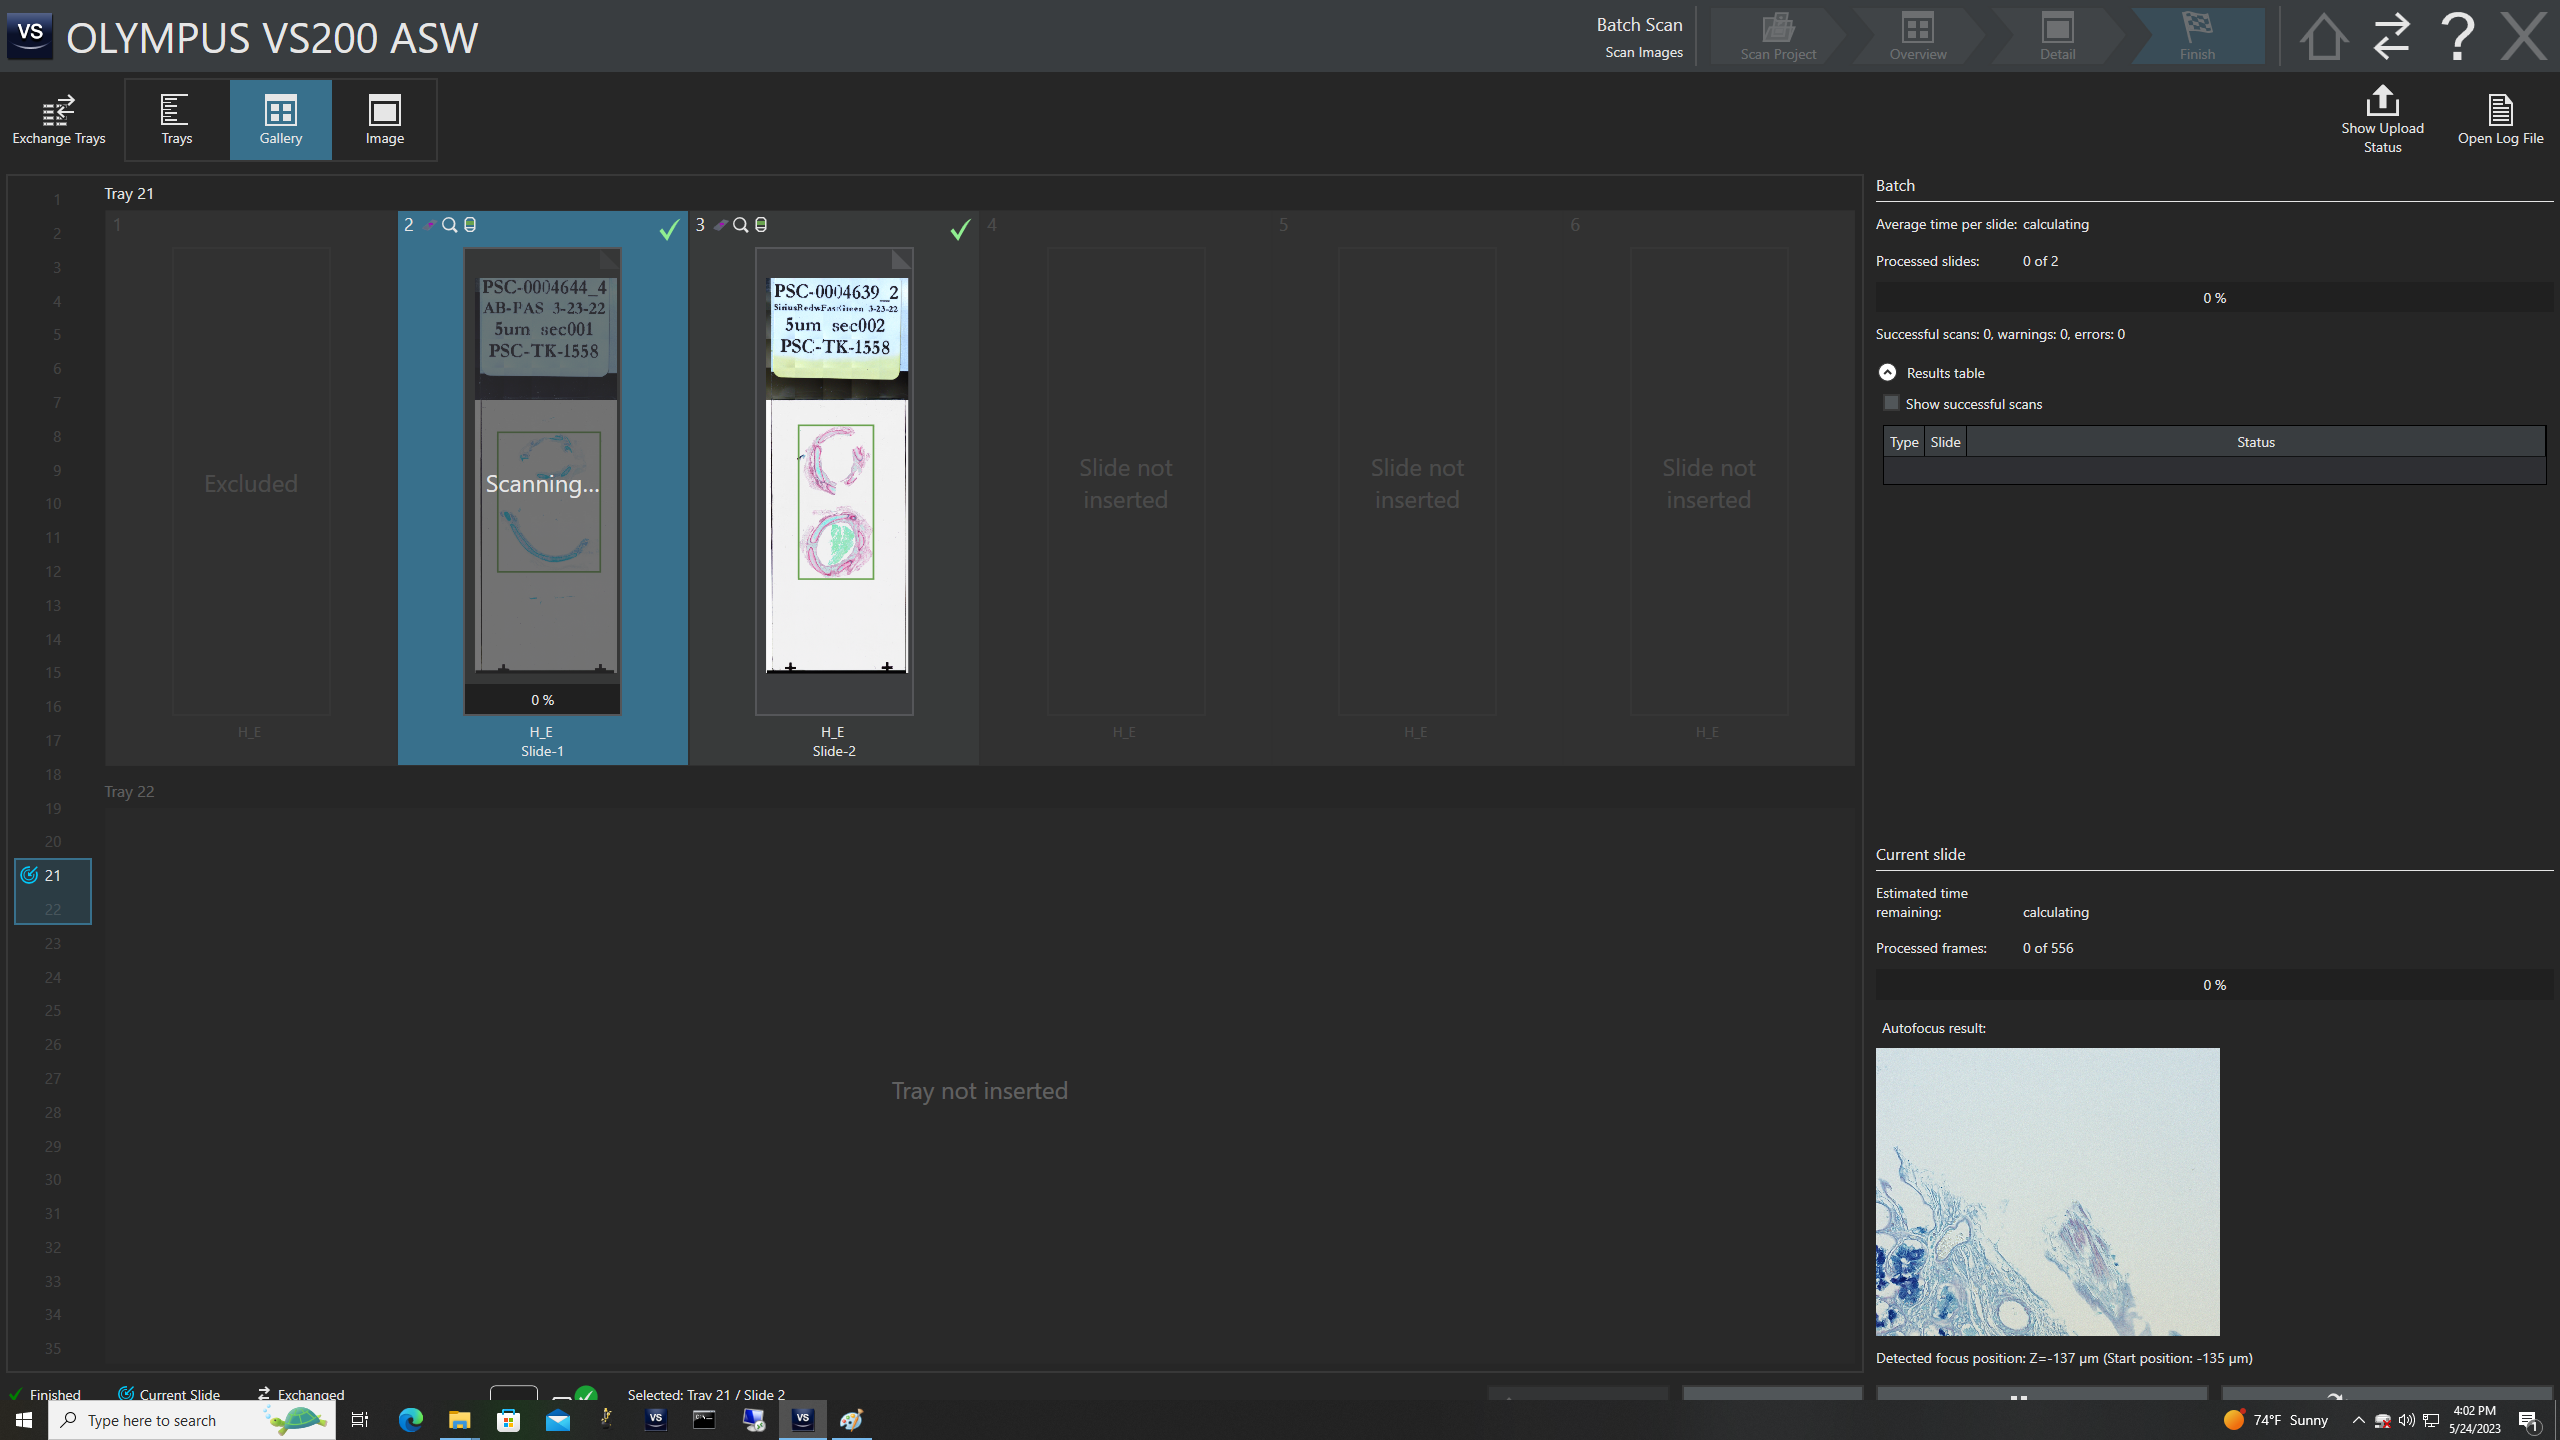This screenshot has width=2560, height=1440.
Task: Switch to the Trays view
Action: (x=176, y=119)
